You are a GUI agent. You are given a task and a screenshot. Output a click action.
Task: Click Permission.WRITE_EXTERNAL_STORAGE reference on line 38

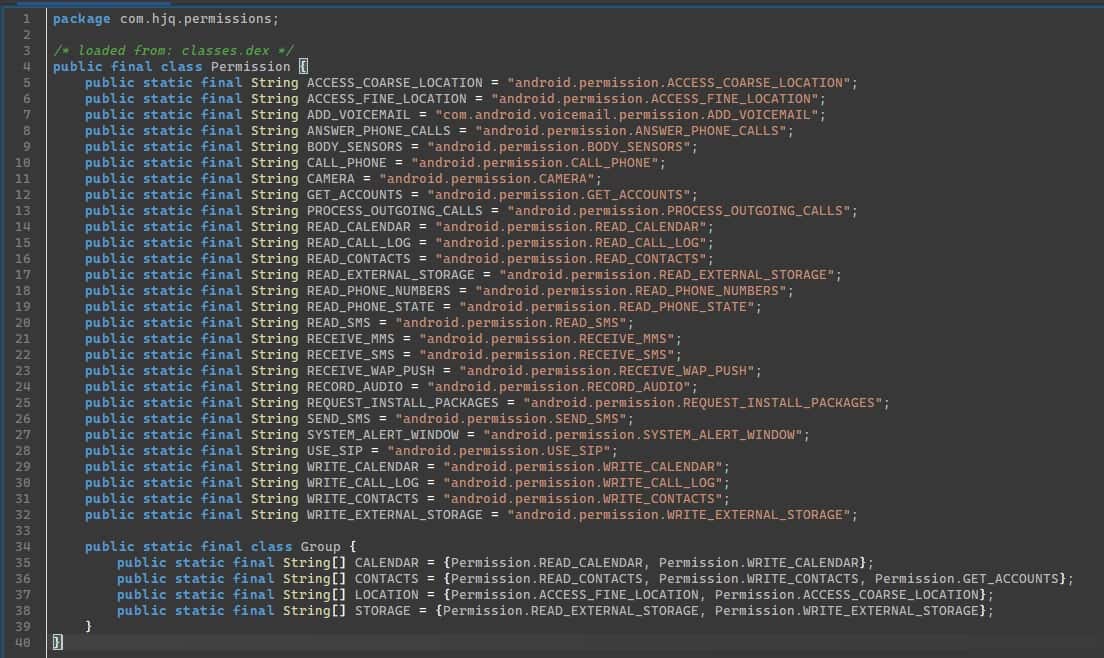point(847,611)
